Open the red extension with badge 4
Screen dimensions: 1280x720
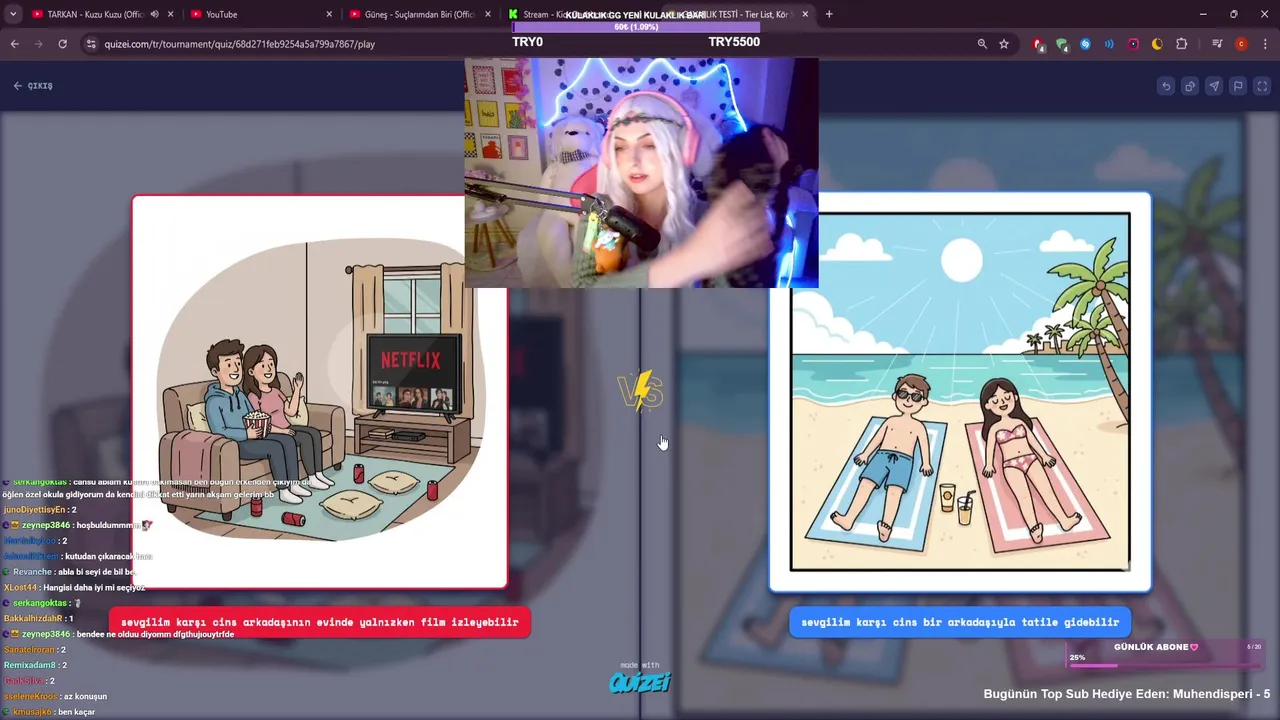click(x=1038, y=44)
